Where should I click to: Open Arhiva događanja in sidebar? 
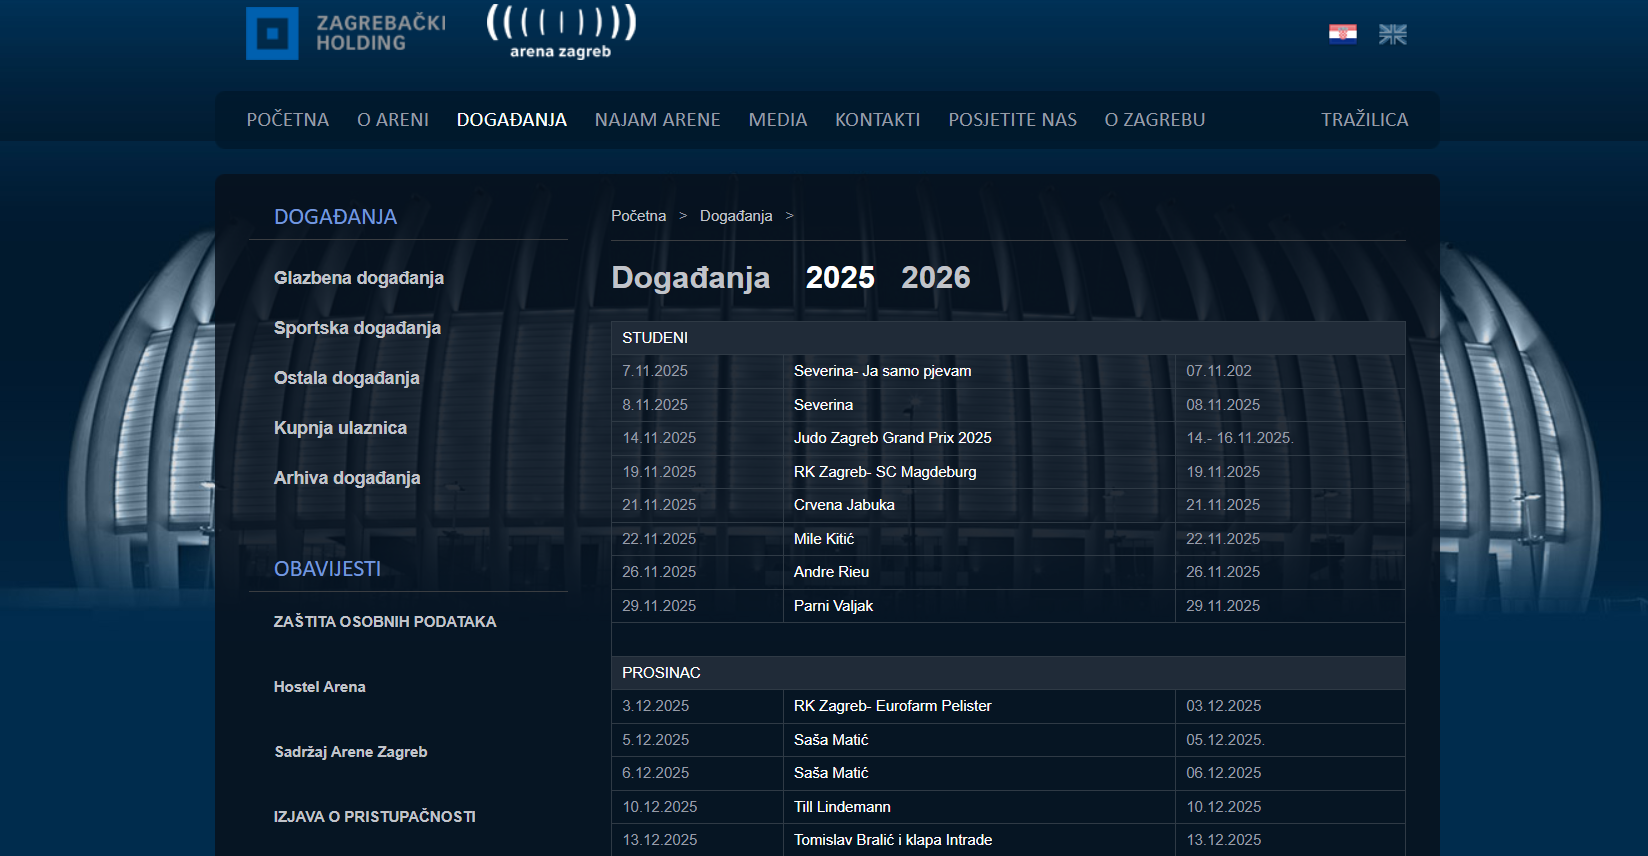(346, 478)
